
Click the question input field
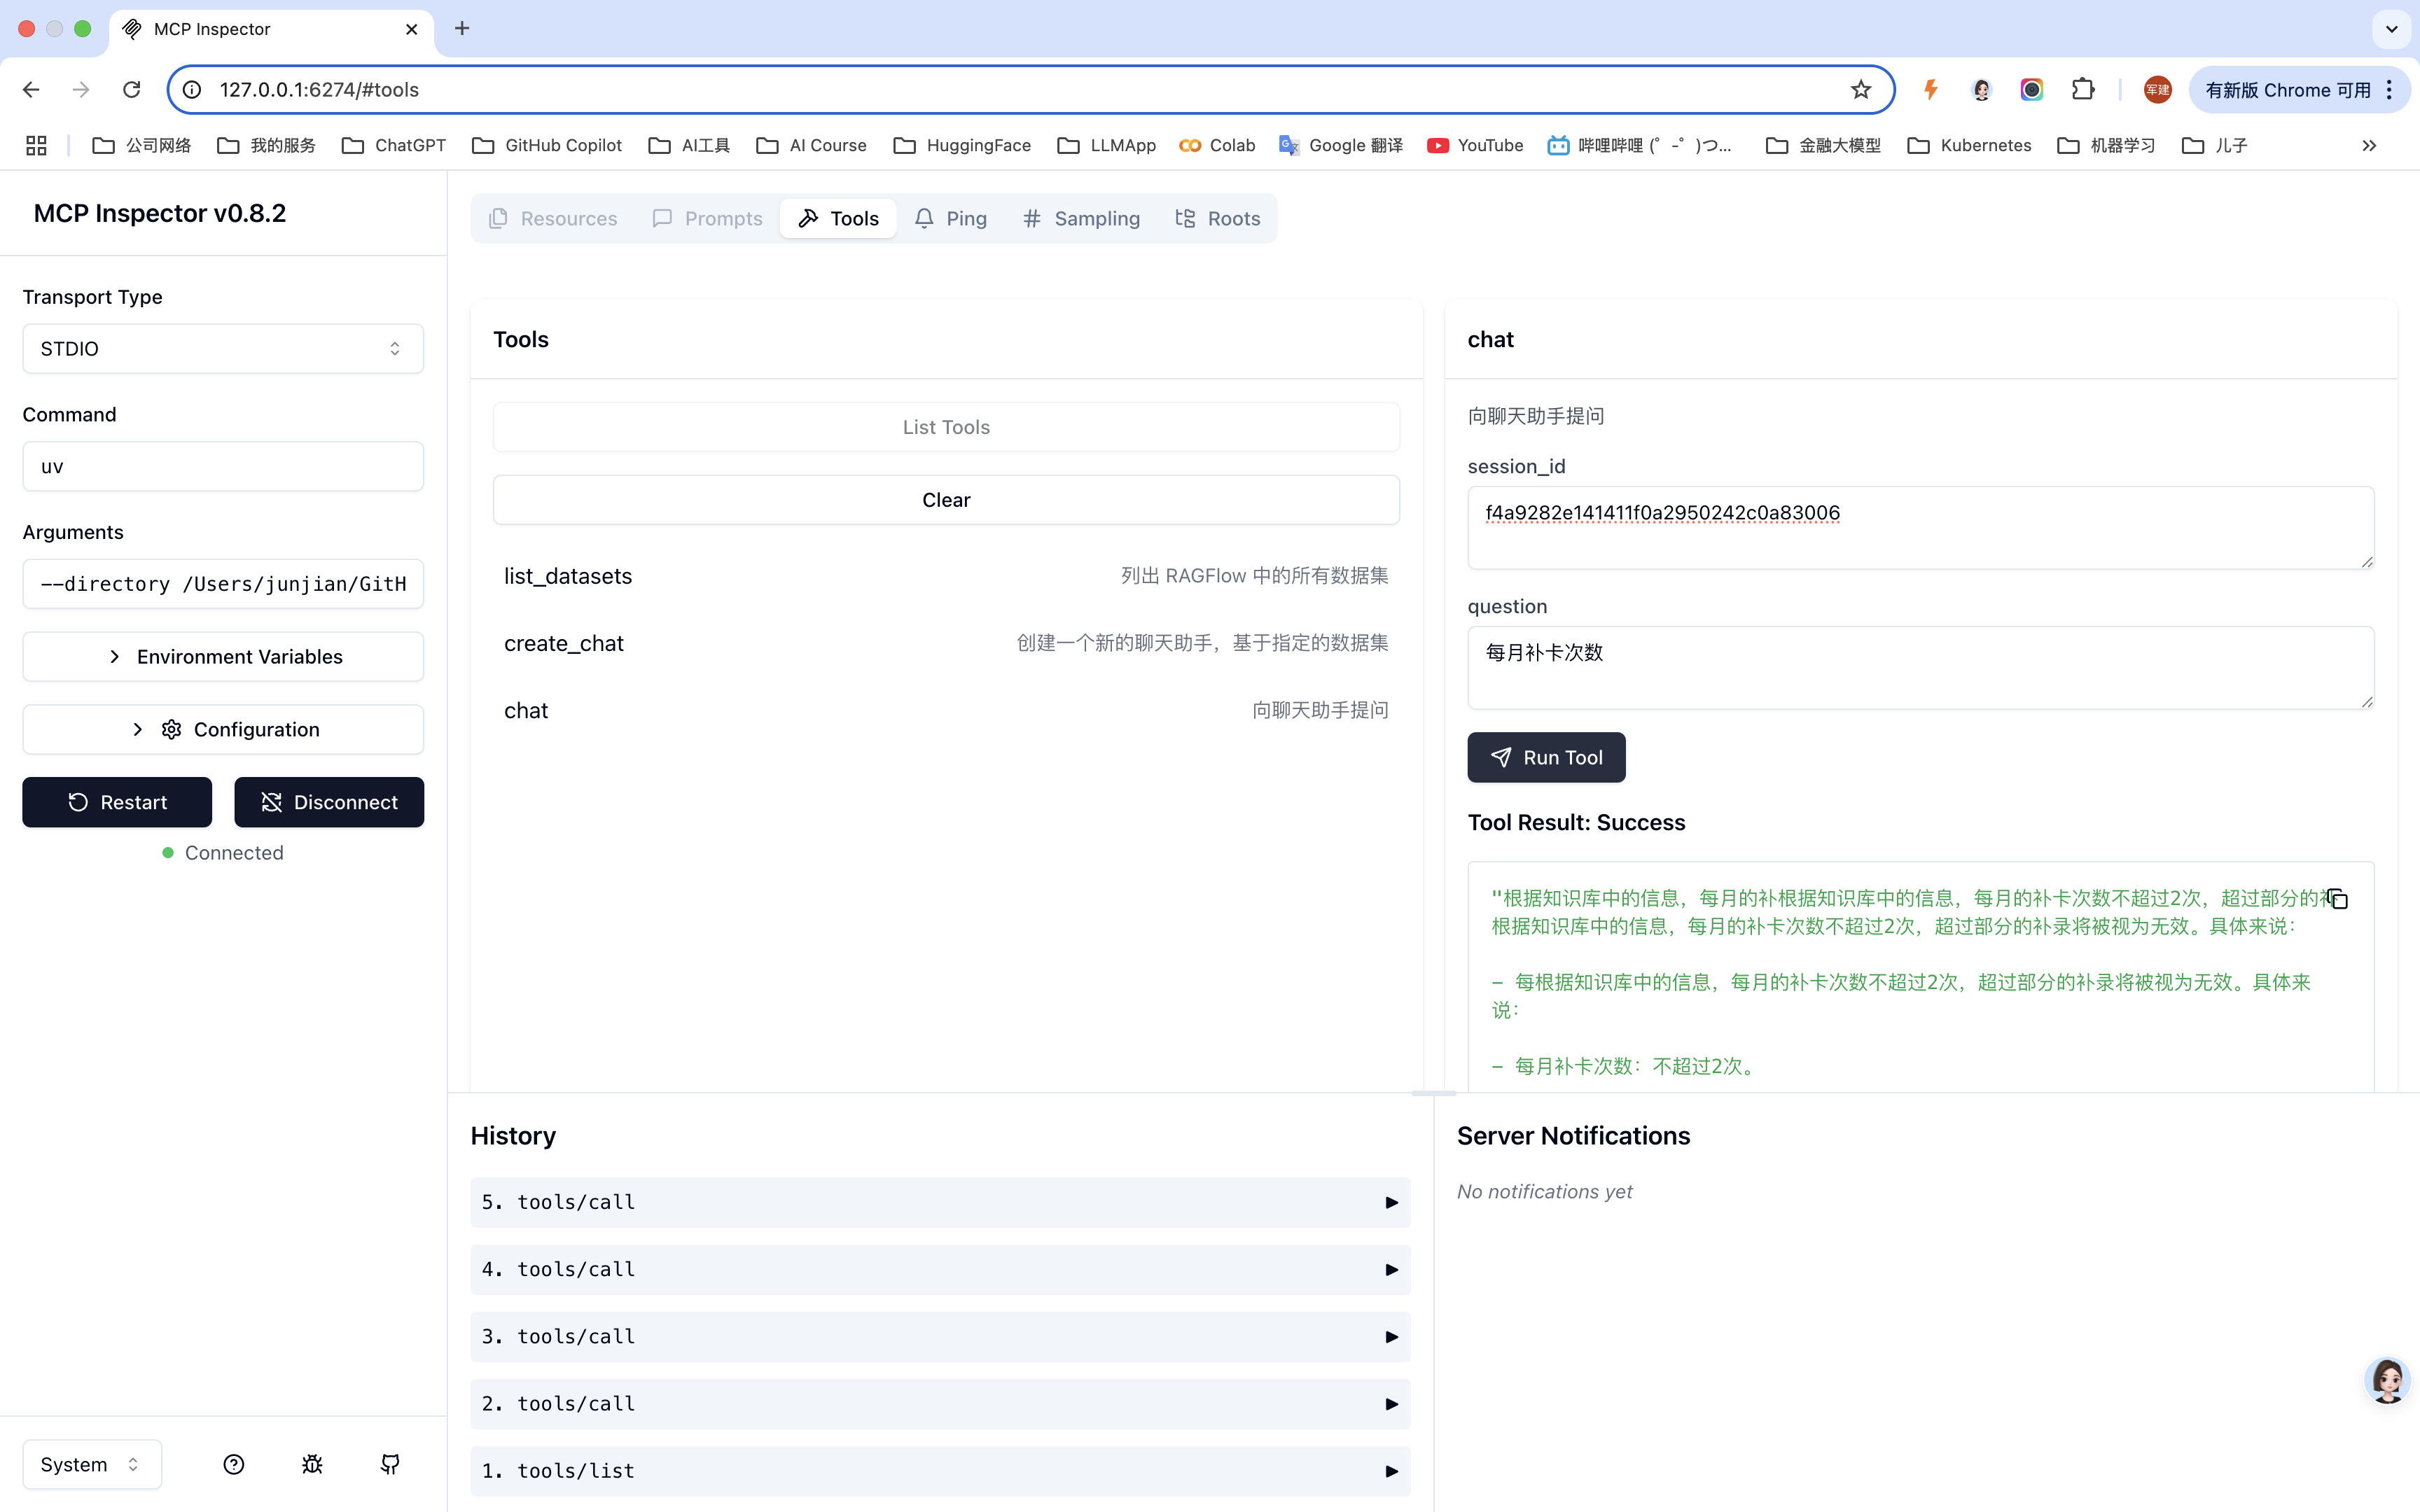1920,667
